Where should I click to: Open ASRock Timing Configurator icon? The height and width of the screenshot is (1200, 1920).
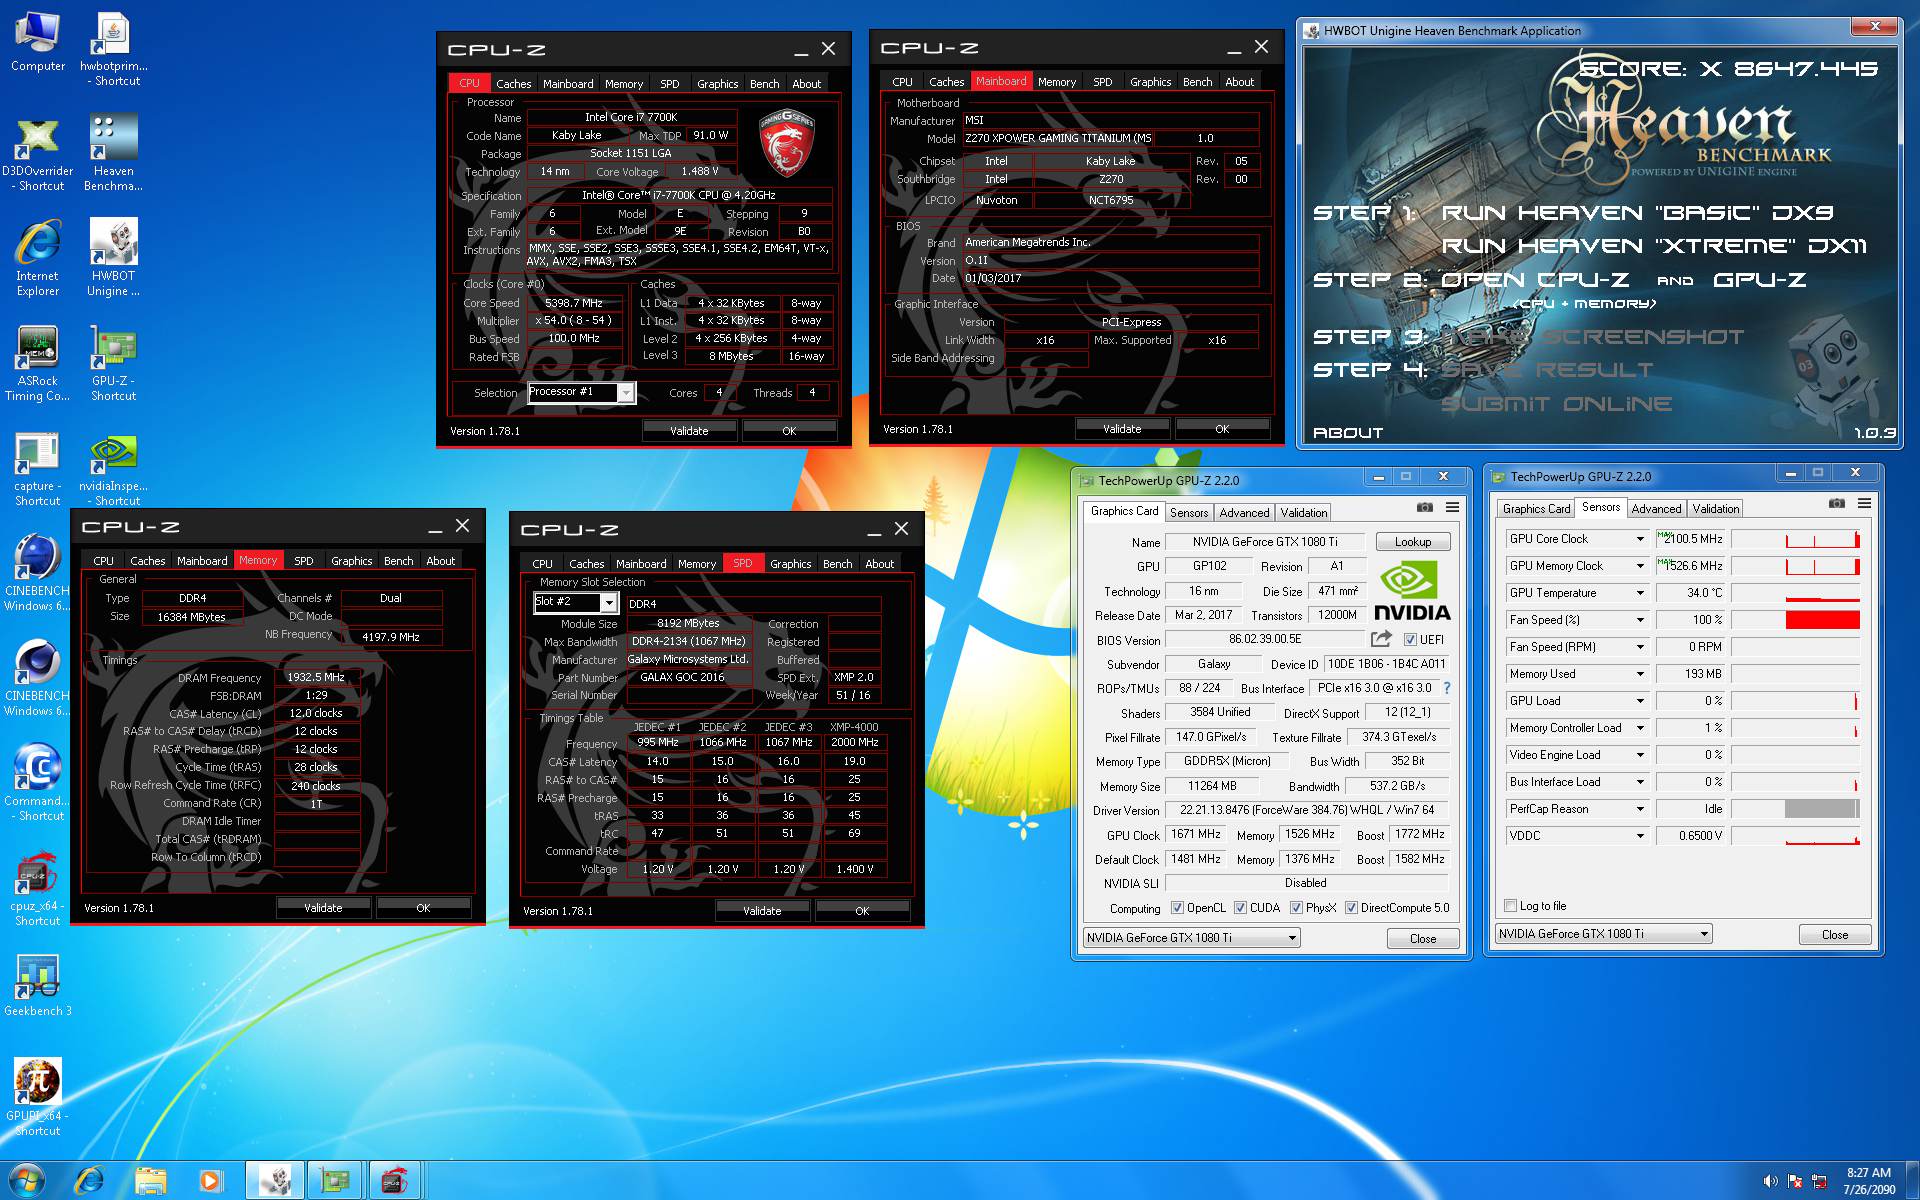pyautogui.click(x=38, y=365)
